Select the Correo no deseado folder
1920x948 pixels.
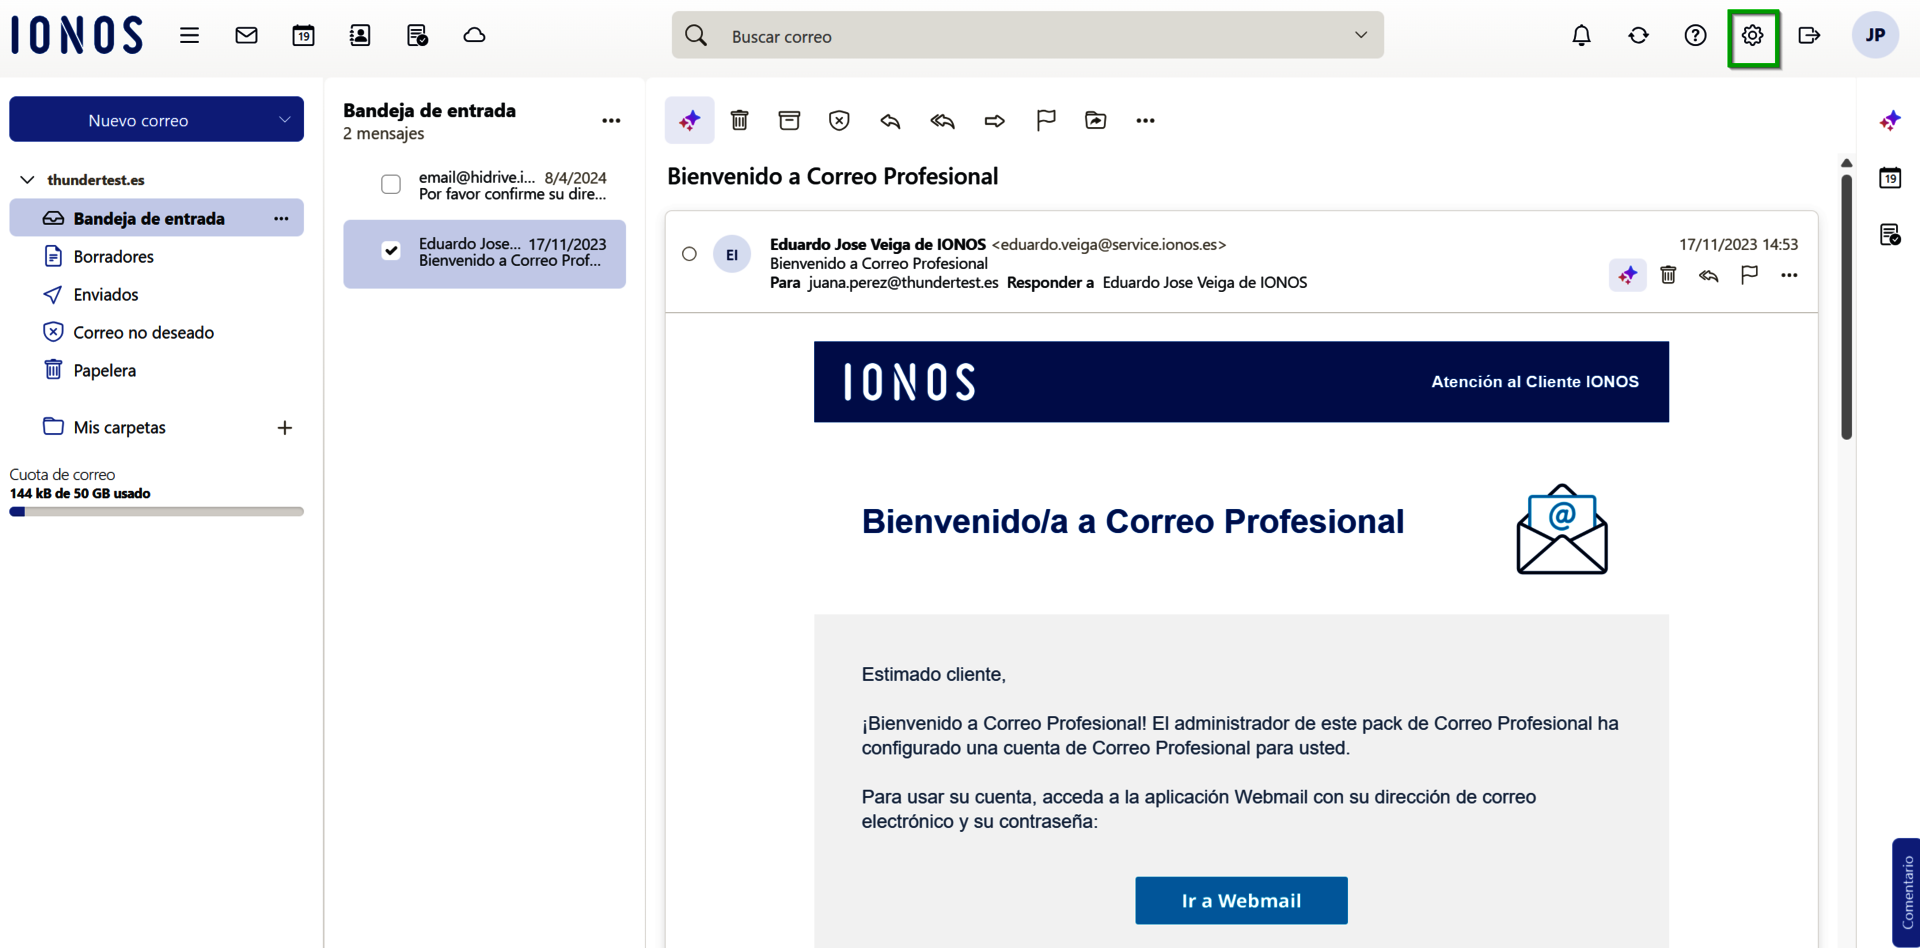click(x=144, y=332)
